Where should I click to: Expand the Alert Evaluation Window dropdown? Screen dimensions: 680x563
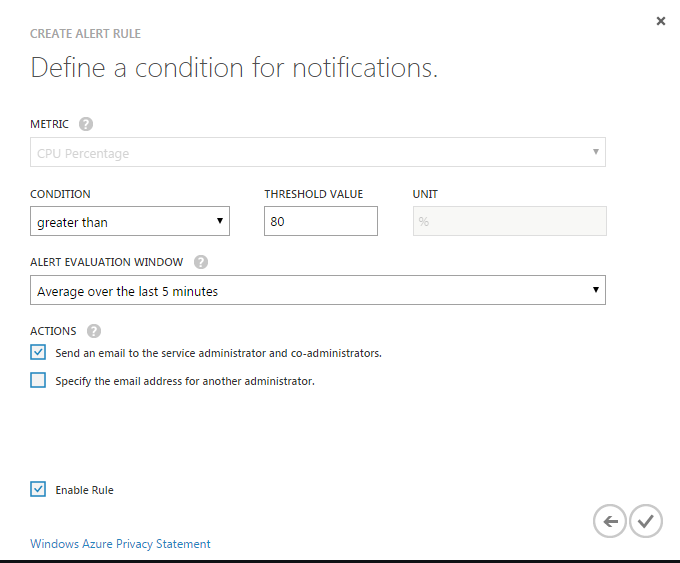(x=318, y=291)
